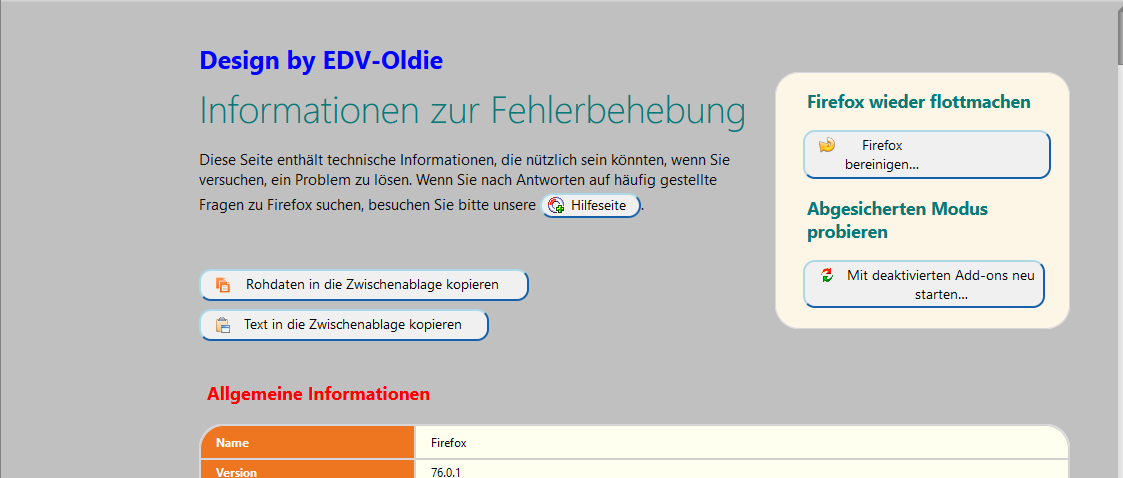Image resolution: width=1123 pixels, height=478 pixels.
Task: Copy Text in die Zwischenablage
Action: click(x=344, y=325)
